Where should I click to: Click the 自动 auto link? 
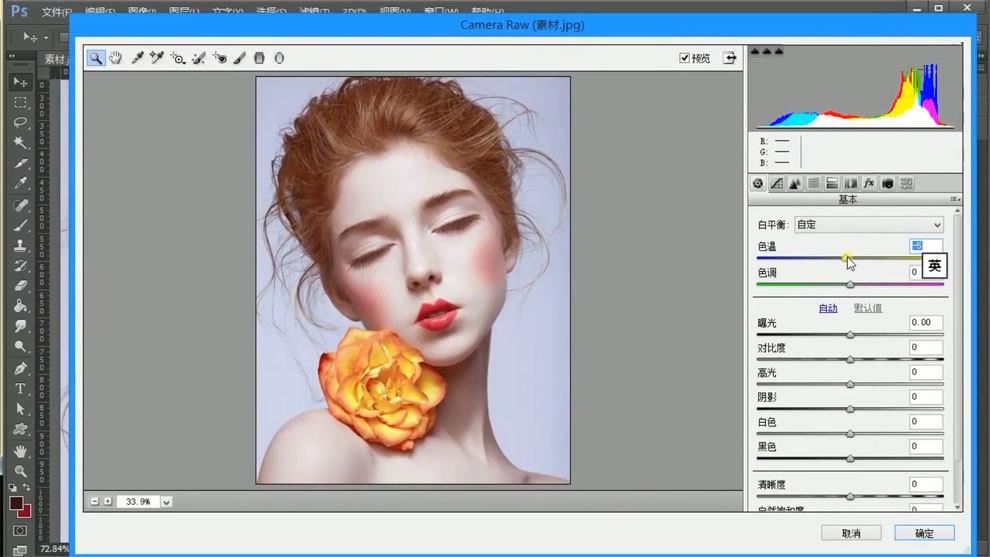[828, 308]
